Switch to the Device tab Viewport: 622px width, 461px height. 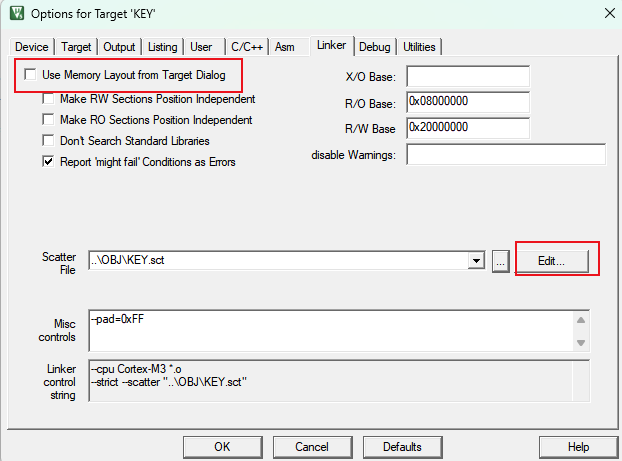31,47
